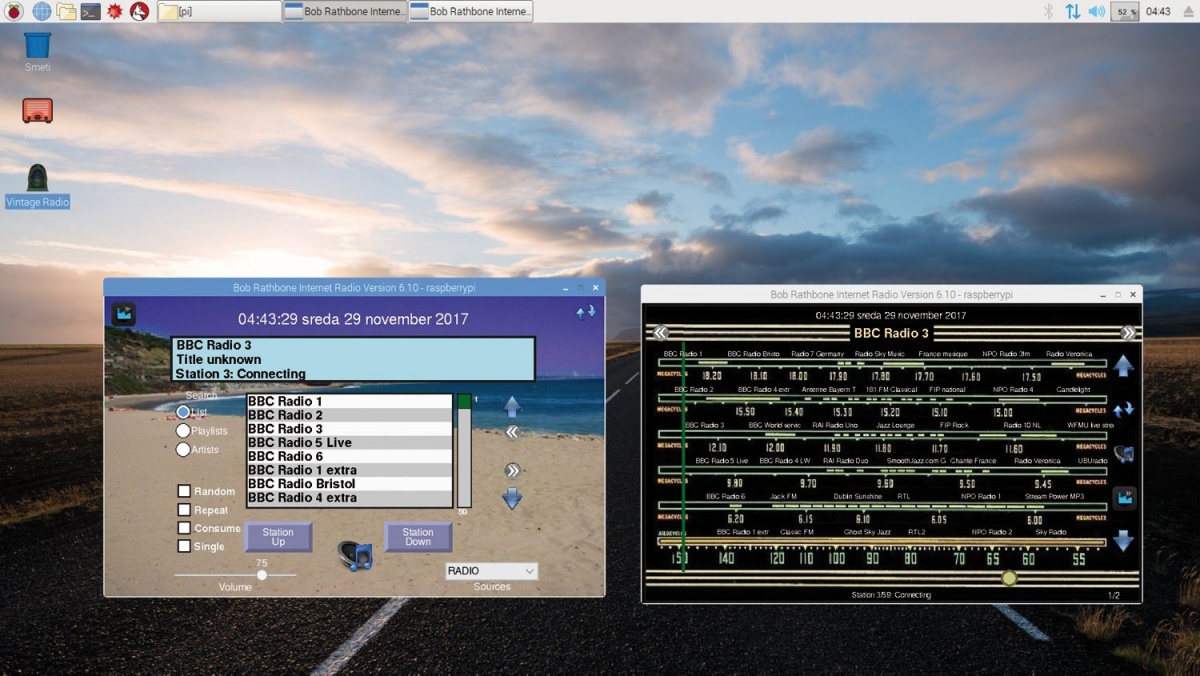Open the Raspberry Pi main menu
The width and height of the screenshot is (1200, 676).
click(x=14, y=11)
